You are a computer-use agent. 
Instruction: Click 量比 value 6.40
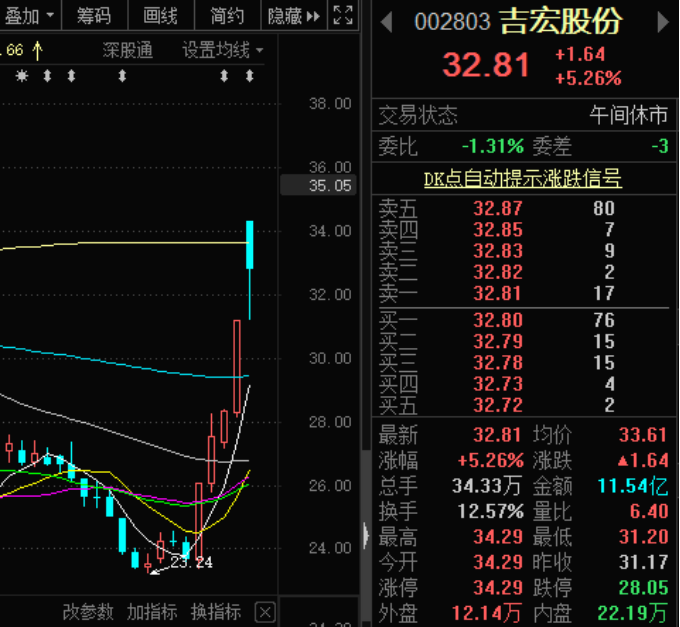(x=649, y=511)
